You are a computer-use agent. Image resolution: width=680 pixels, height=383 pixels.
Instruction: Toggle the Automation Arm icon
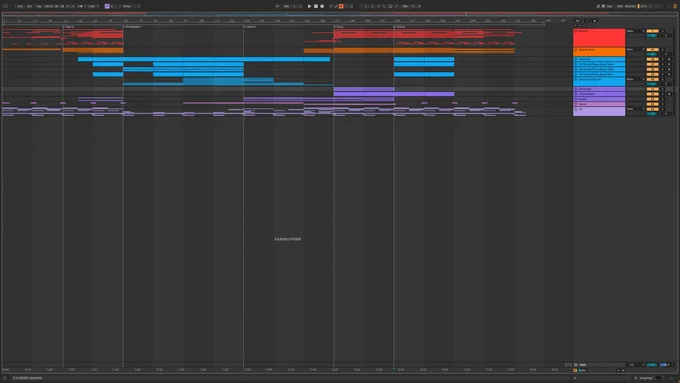click(336, 6)
